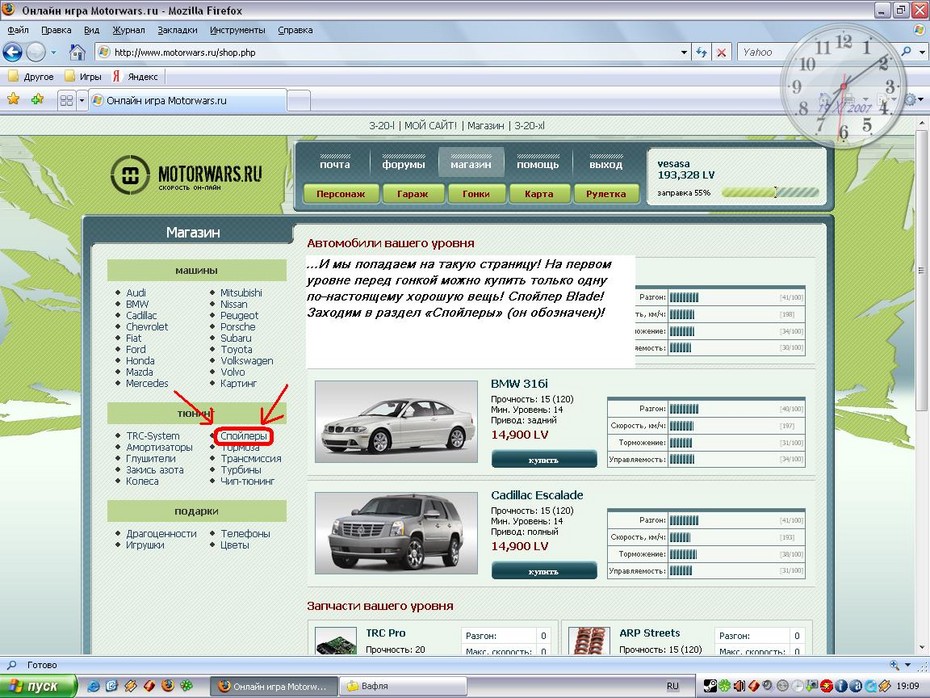Click the Cadillac Escalade car thumbnail
This screenshot has width=930, height=698.
click(396, 533)
